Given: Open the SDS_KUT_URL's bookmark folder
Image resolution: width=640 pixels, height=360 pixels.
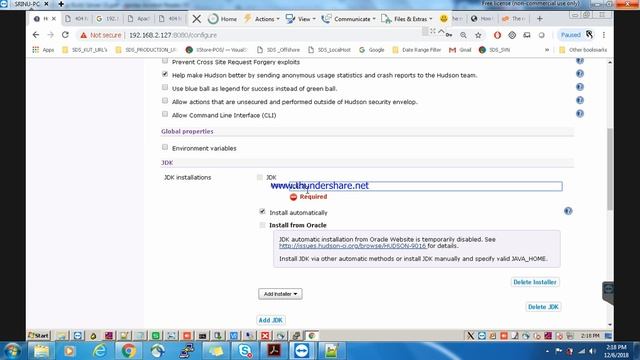Looking at the screenshot, I should 85,50.
